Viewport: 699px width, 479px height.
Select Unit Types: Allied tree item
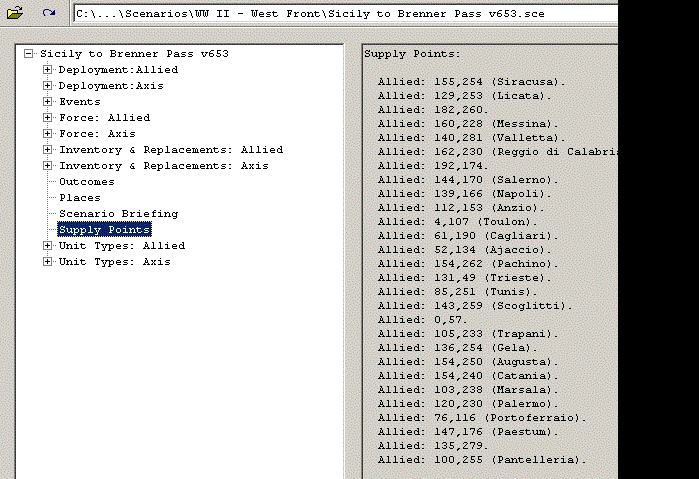[122, 246]
